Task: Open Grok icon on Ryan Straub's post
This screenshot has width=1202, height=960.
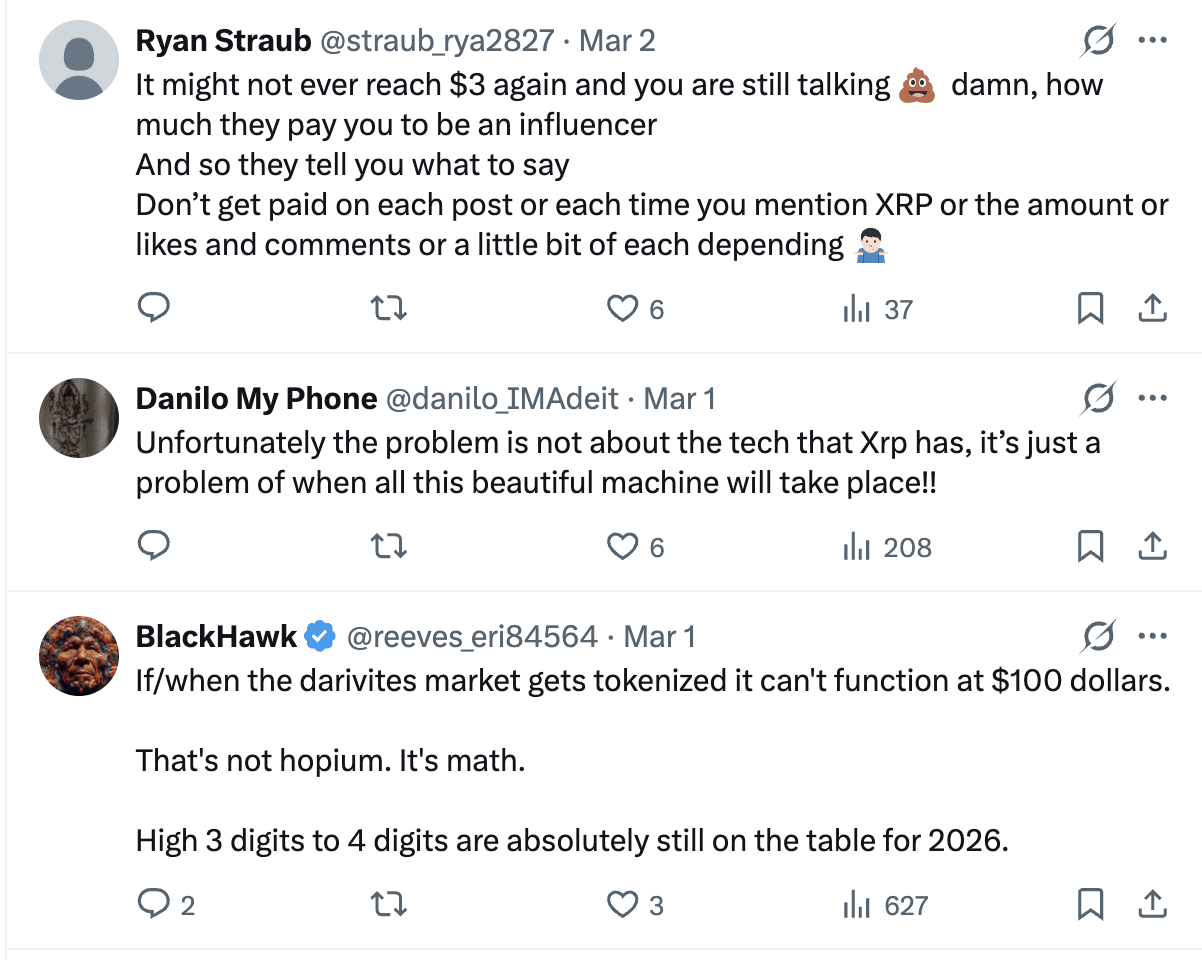Action: tap(1098, 41)
